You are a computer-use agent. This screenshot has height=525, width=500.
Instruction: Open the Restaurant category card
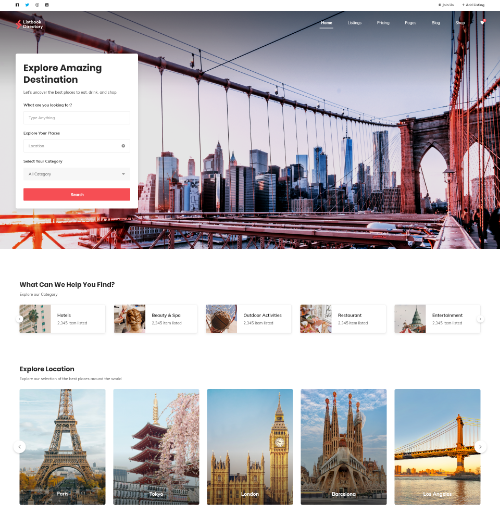(x=343, y=319)
